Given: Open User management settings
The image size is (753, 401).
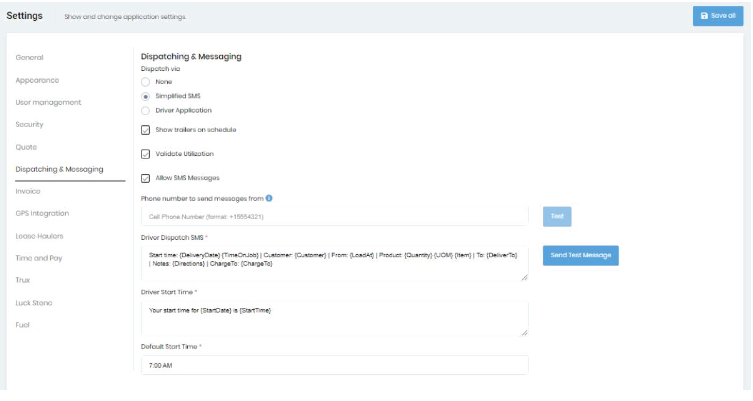Looking at the screenshot, I should coord(48,102).
